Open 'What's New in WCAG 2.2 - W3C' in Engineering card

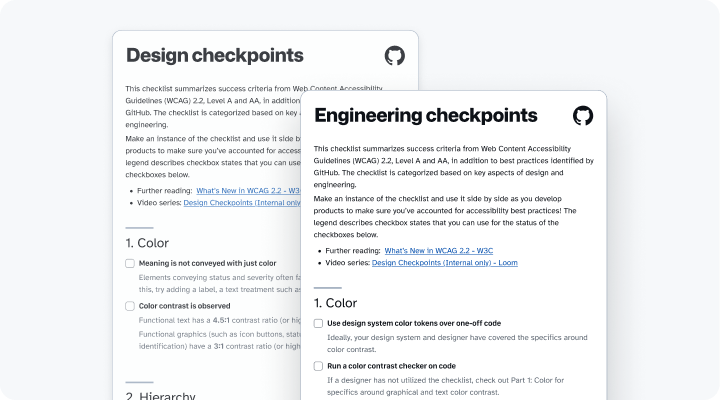(440, 250)
